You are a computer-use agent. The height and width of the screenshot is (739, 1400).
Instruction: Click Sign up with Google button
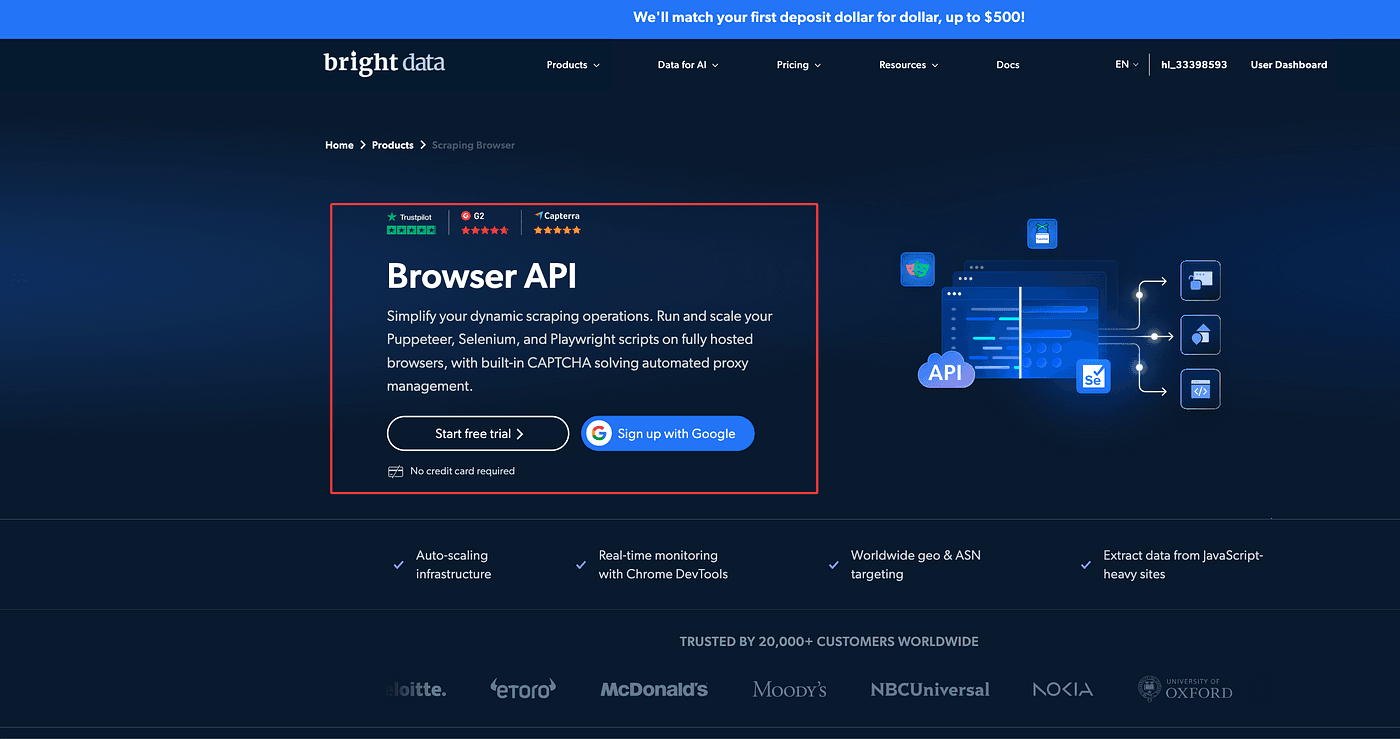(x=667, y=434)
